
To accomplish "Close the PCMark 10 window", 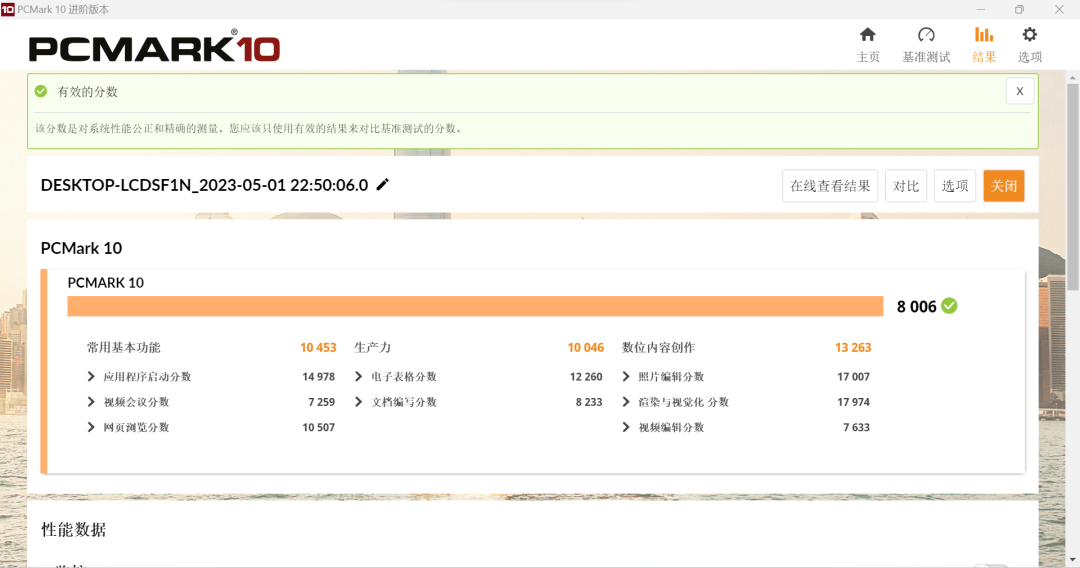I will [x=1059, y=10].
